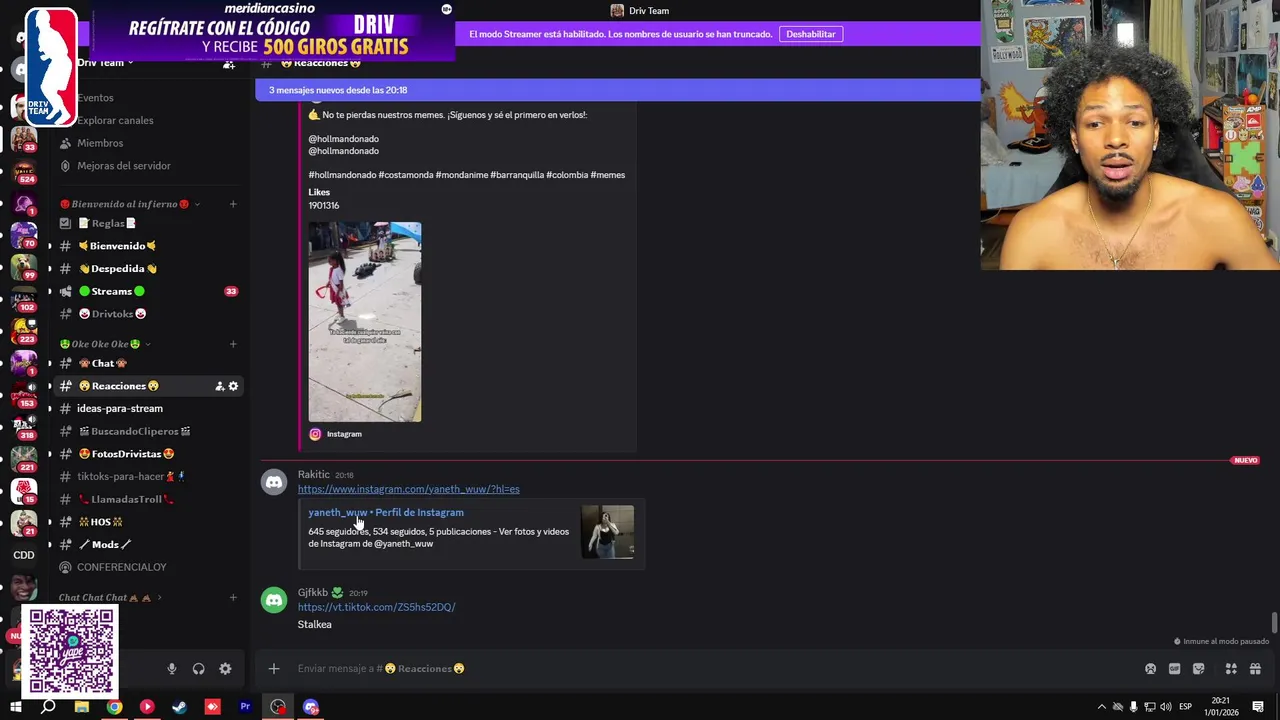1280x720 pixels.
Task: Open server with 102 notification badge
Action: 24,300
